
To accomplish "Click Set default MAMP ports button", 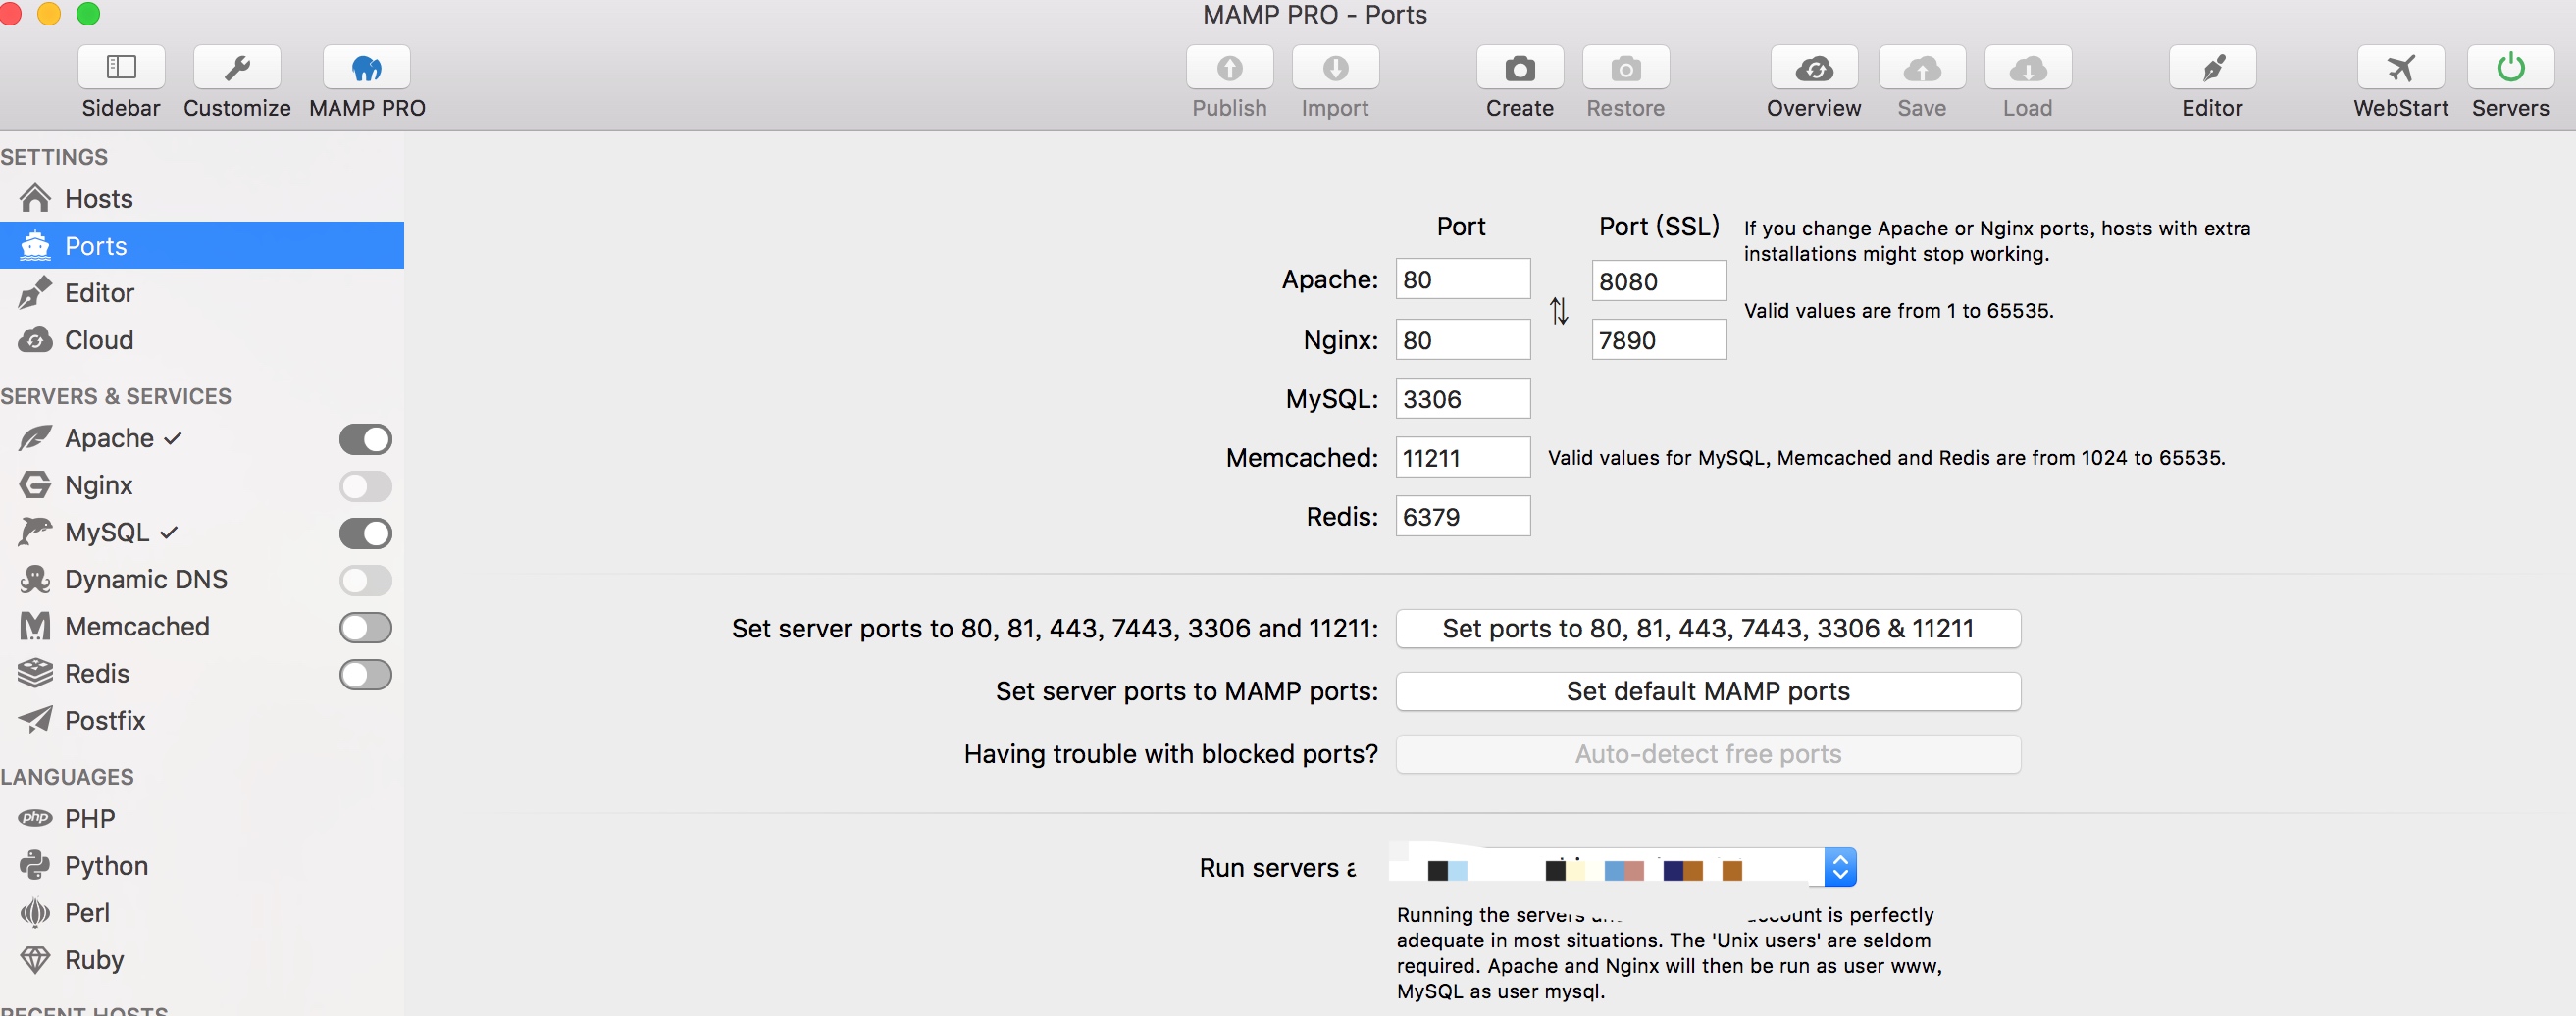I will click(x=1708, y=691).
